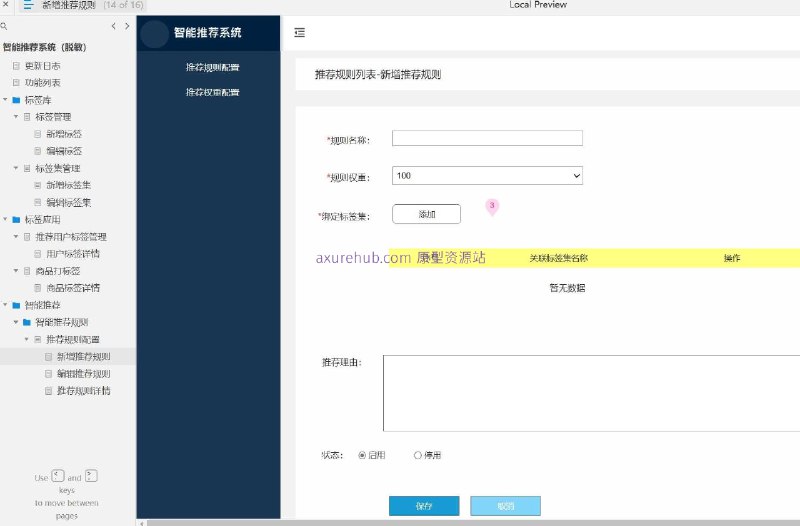Toggle the pages list icon in top bar
800x526 pixels.
pos(28,5)
